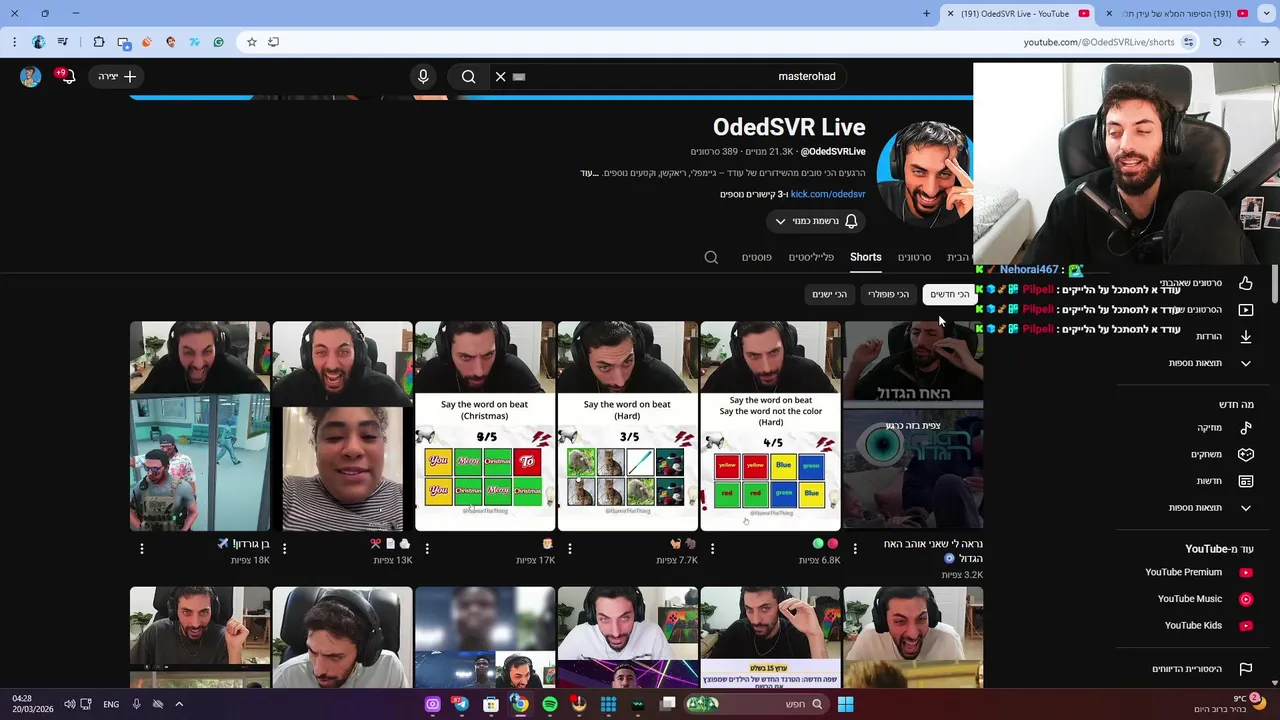The image size is (1280, 720).
Task: Click the taskbar search box (חפש)
Action: (x=756, y=704)
